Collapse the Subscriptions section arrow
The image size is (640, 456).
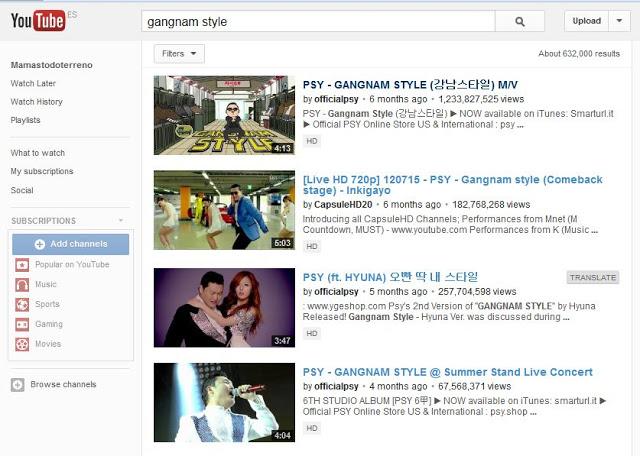(121, 220)
